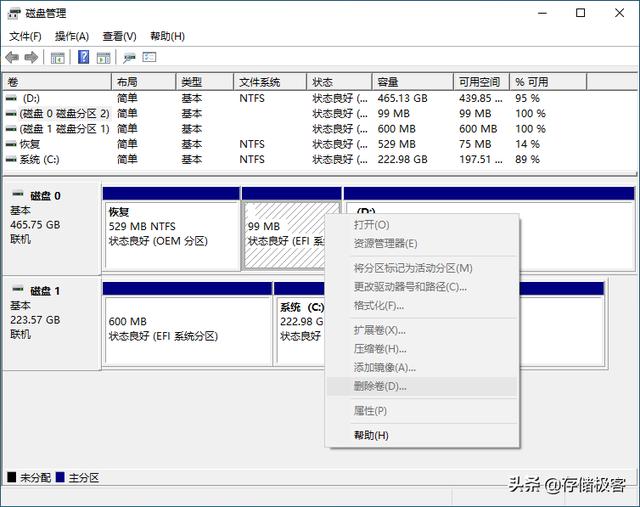Click the 465.75 GB size under 磁盘 0
Image resolution: width=640 pixels, height=507 pixels.
(x=35, y=225)
